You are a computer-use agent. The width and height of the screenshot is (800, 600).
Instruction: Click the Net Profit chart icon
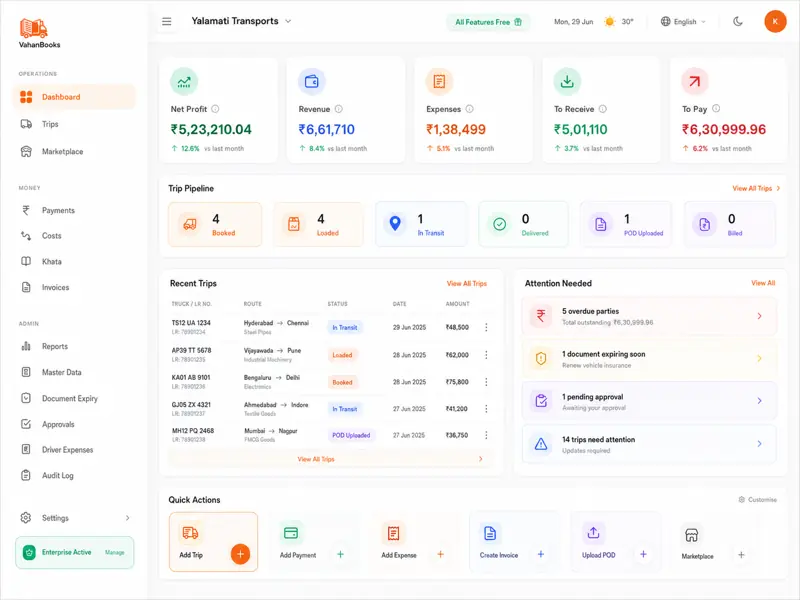click(x=184, y=82)
